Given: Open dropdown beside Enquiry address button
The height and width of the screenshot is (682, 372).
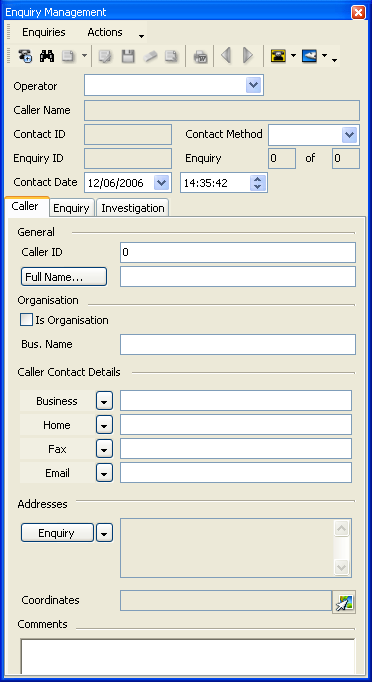Looking at the screenshot, I should (x=104, y=533).
